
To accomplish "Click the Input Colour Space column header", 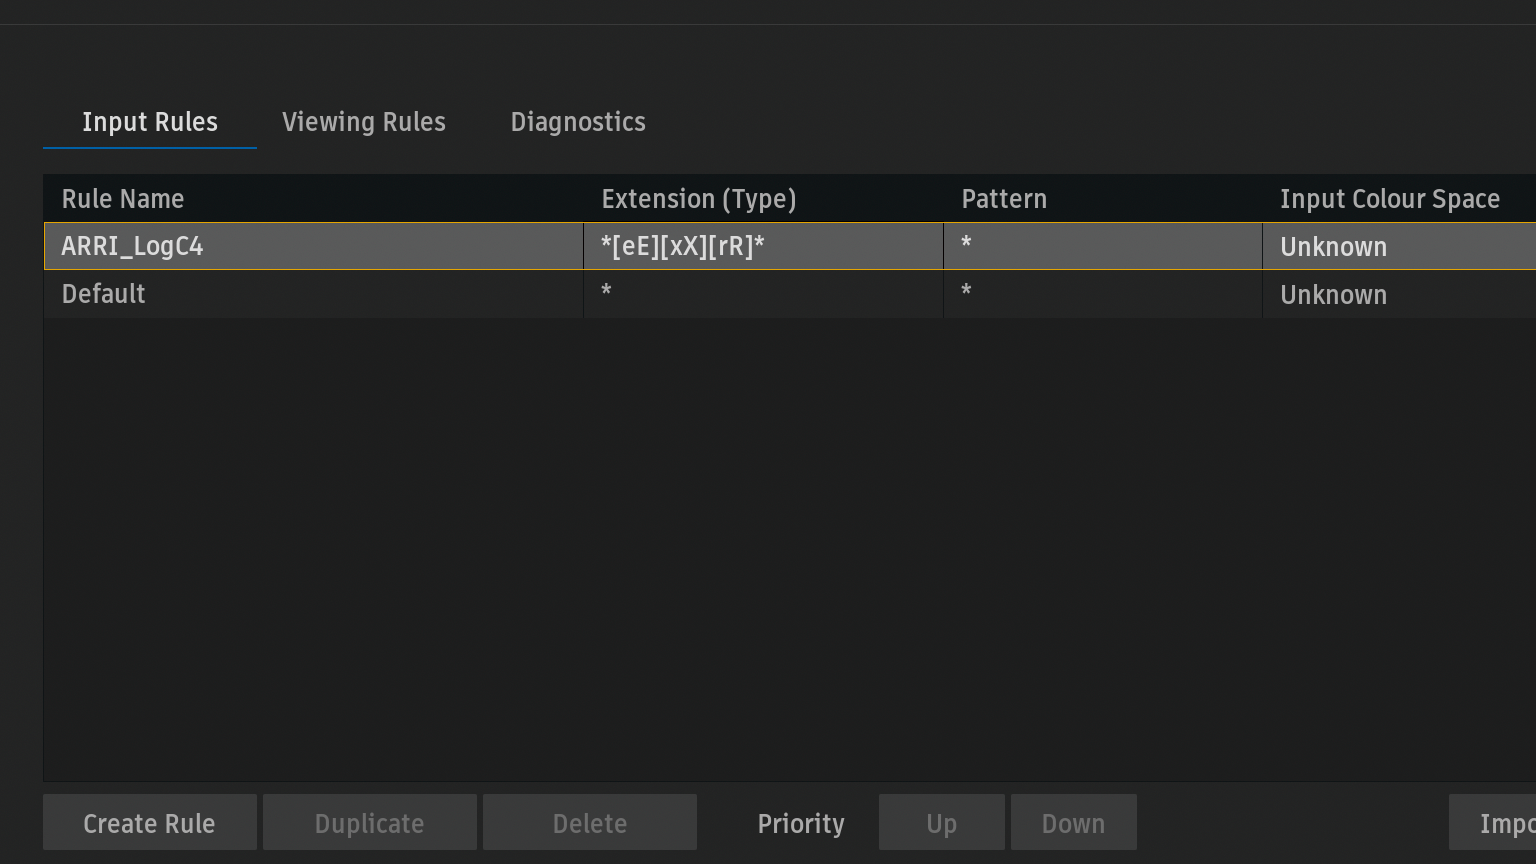I will [1390, 199].
